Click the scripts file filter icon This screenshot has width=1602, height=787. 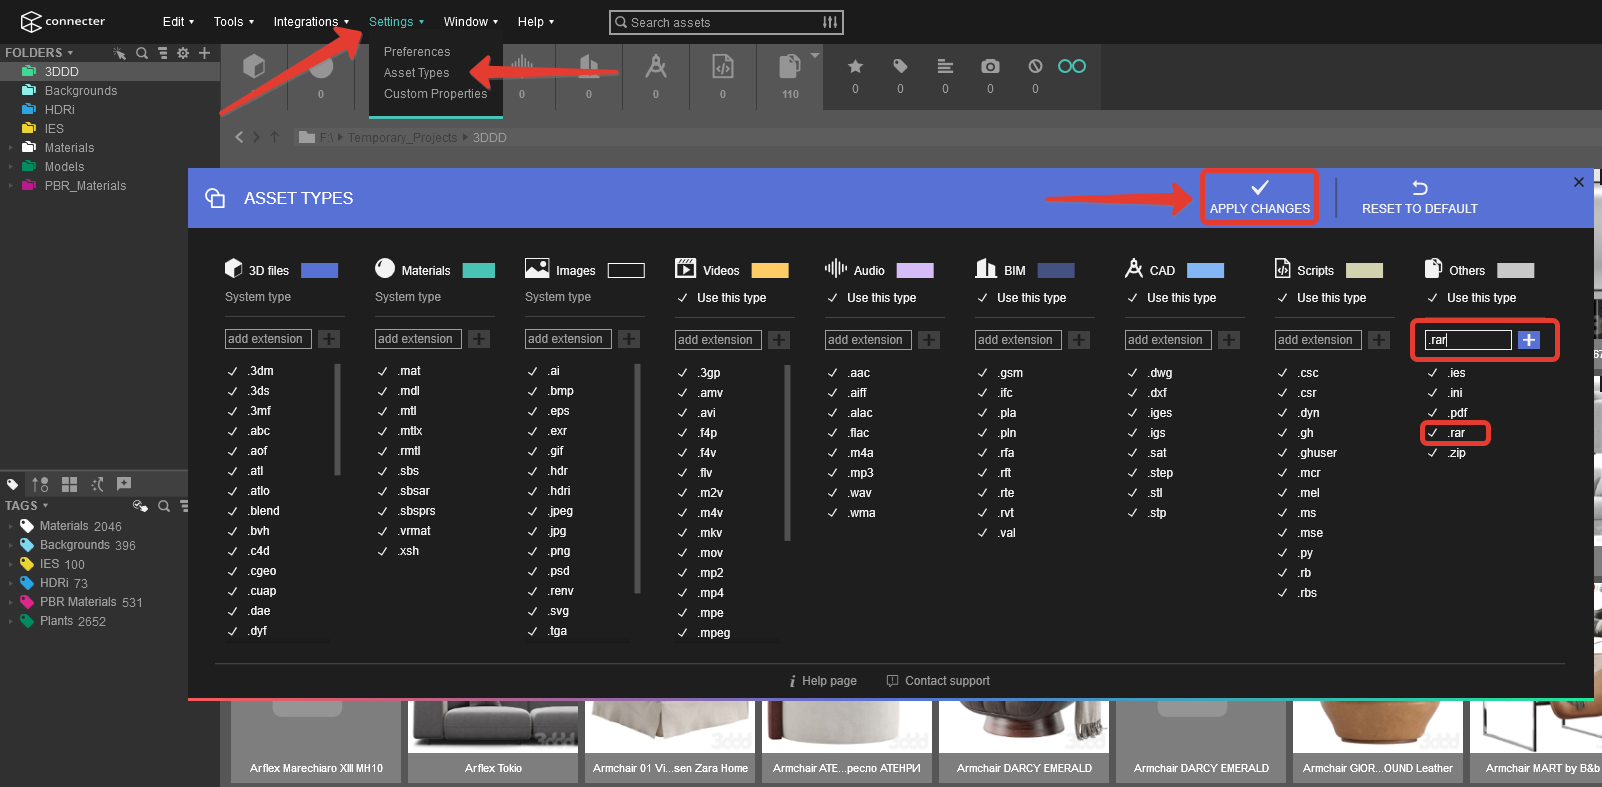tap(723, 67)
